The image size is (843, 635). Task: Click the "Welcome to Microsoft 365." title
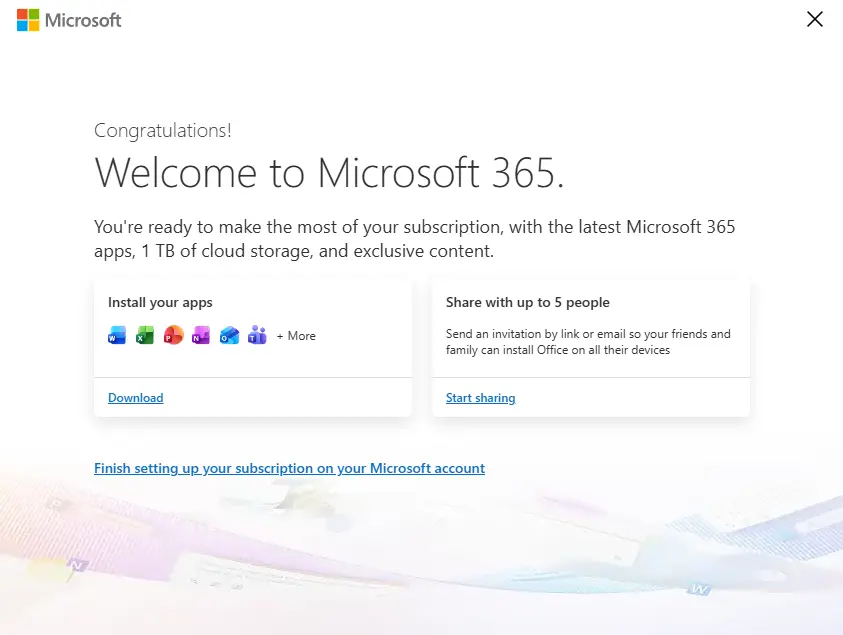329,173
